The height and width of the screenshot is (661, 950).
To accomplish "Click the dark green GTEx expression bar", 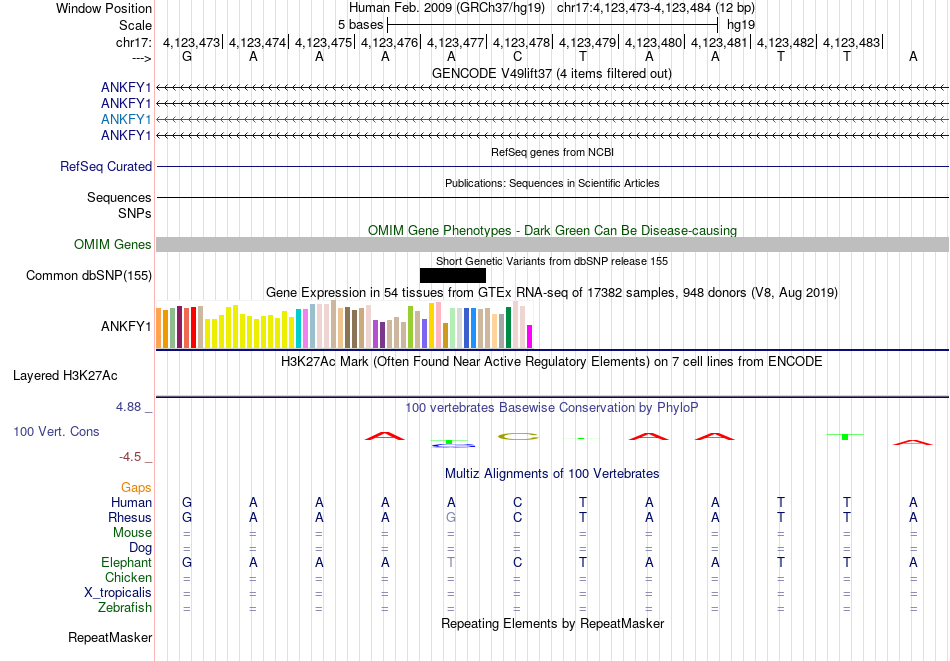I will pyautogui.click(x=508, y=328).
